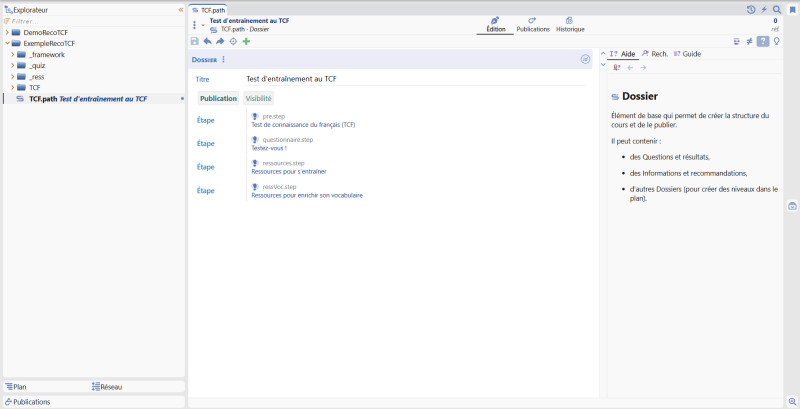Click the pre.step trophy icon
This screenshot has height=409, width=800.
(x=255, y=117)
